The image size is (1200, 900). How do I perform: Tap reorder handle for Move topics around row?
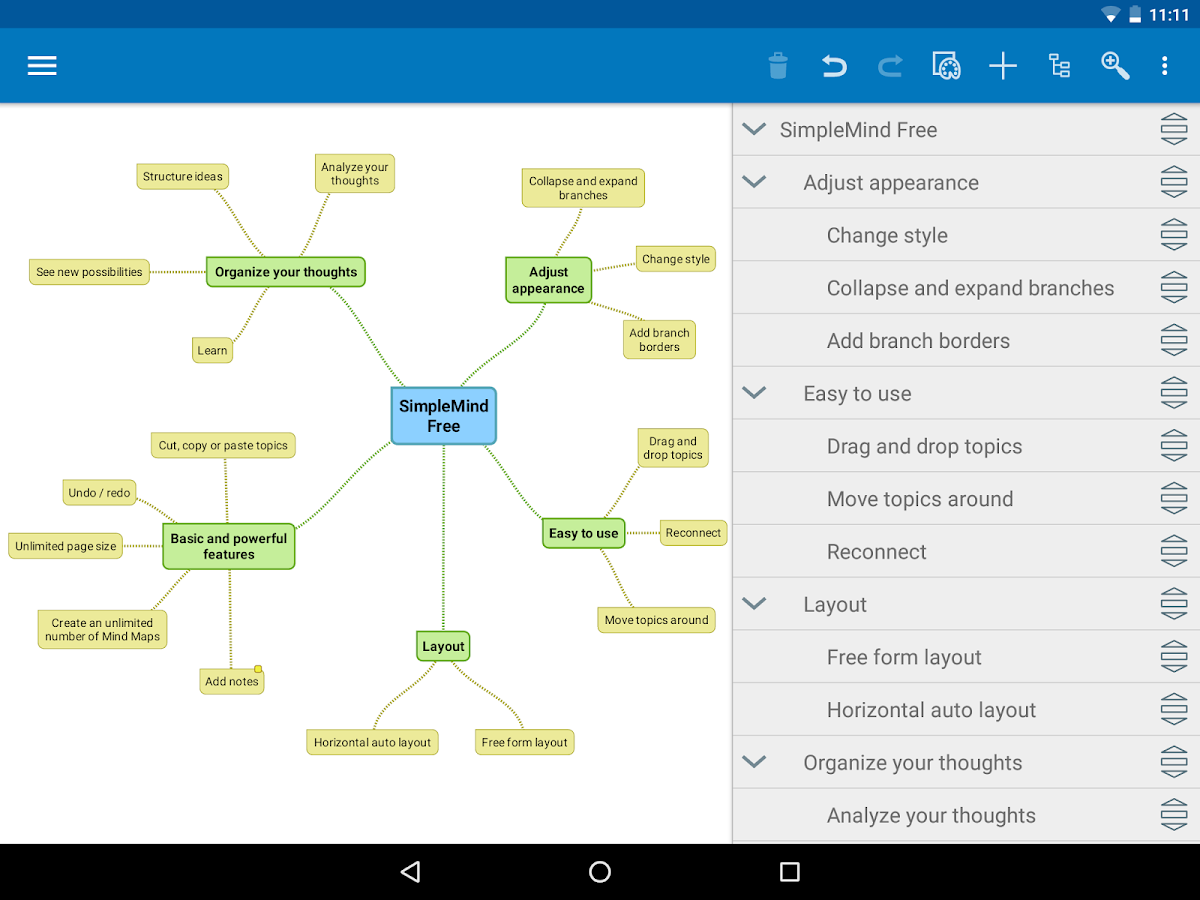point(1174,499)
